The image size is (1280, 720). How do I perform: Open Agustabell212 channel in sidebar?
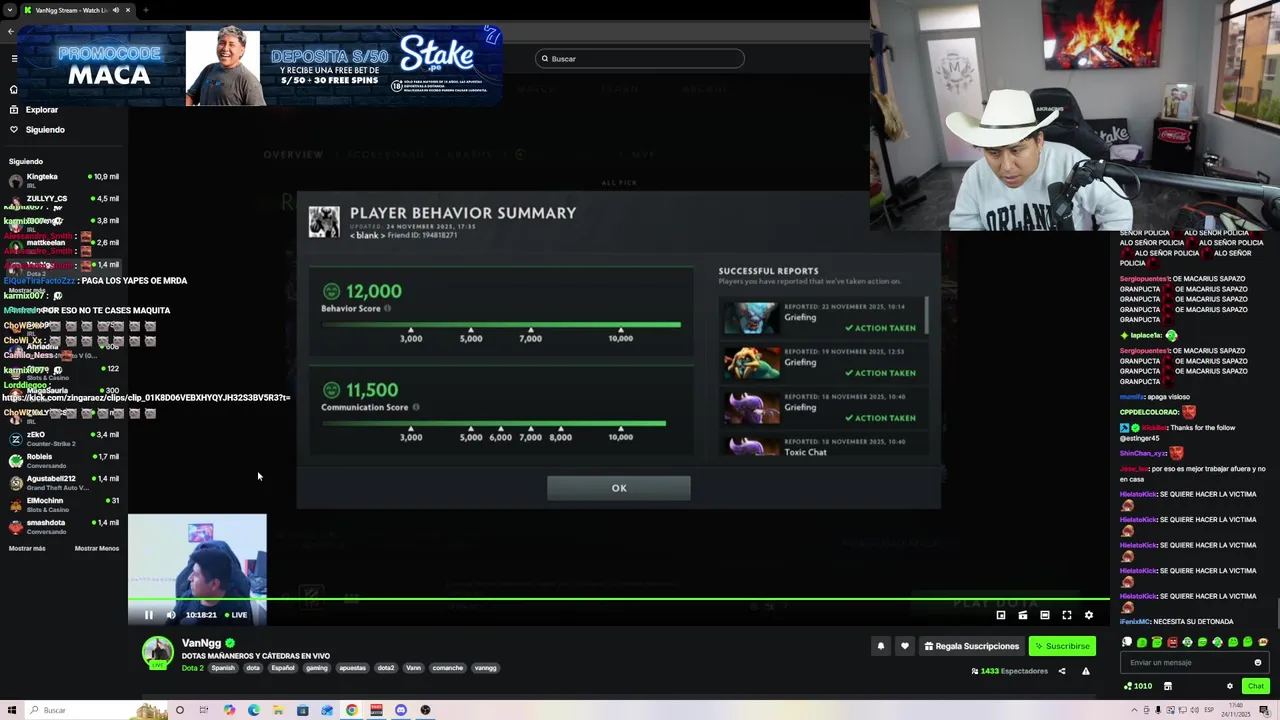tap(64, 483)
